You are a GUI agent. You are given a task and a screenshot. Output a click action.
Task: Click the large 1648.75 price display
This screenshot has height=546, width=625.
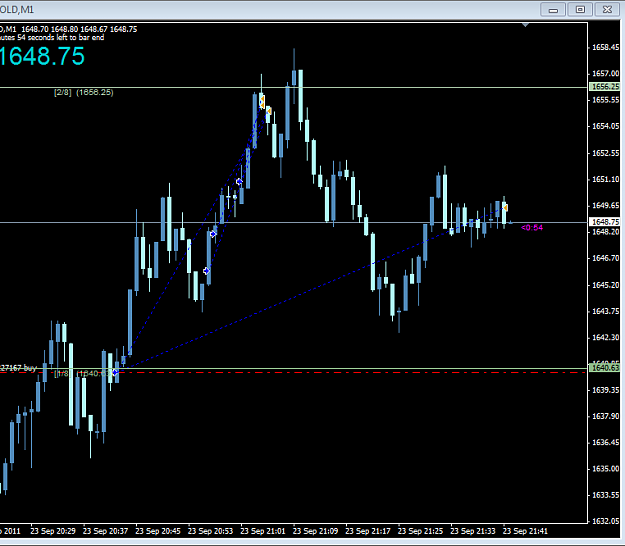pos(42,56)
